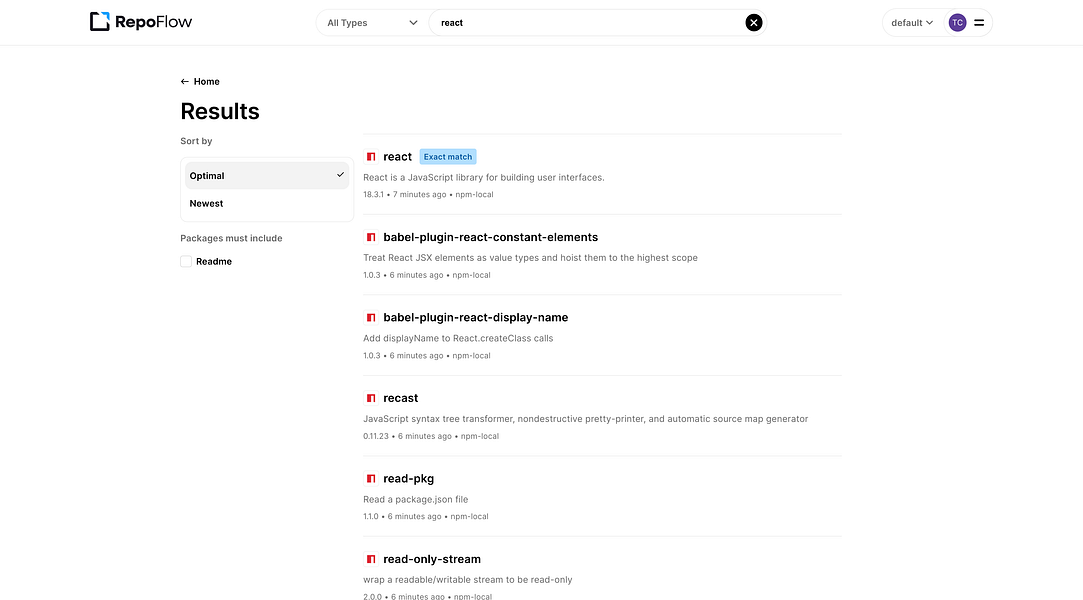Click 'Read a package.json file' text
This screenshot has height=600, width=1083.
click(x=416, y=499)
